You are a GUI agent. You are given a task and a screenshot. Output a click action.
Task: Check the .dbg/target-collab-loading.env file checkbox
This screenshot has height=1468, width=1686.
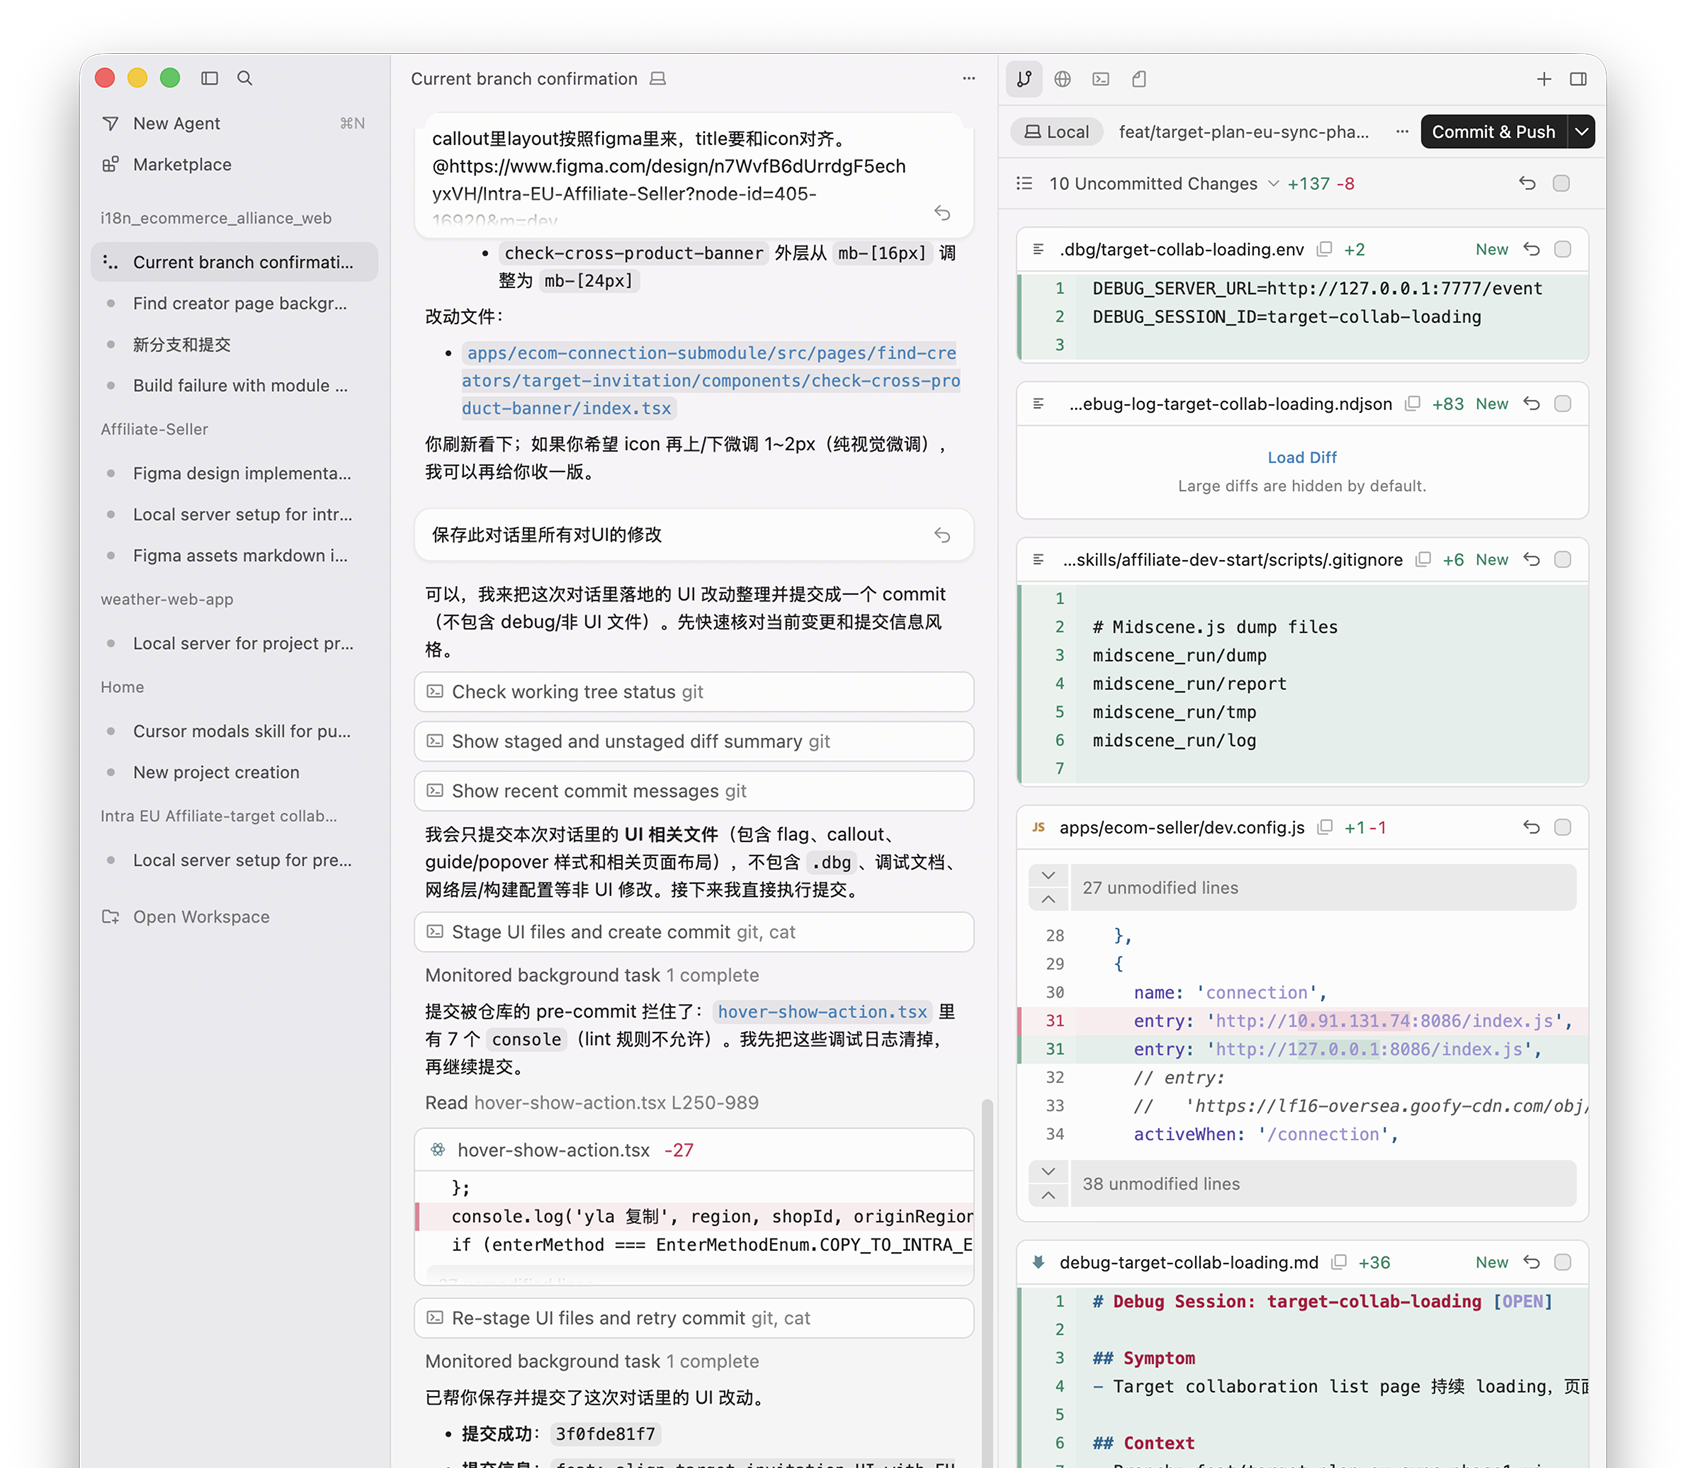1563,249
